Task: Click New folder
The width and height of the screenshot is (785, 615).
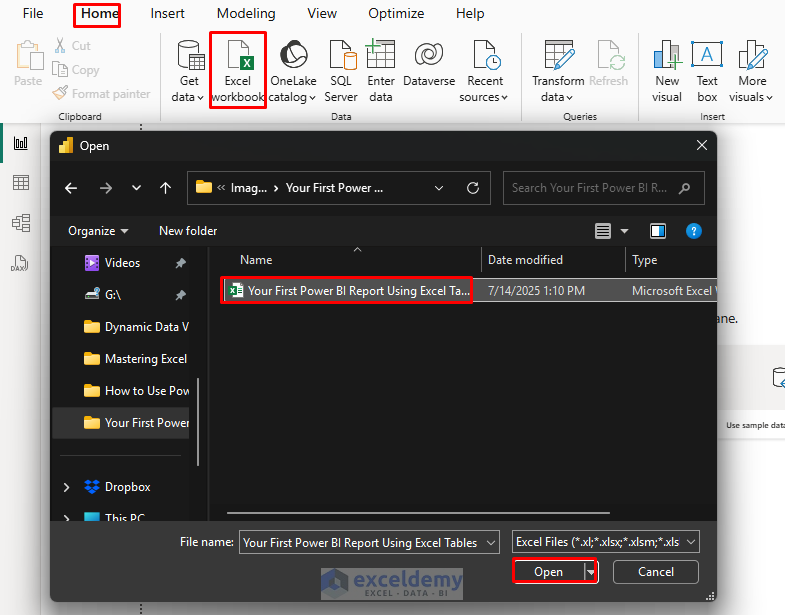Action: click(188, 231)
